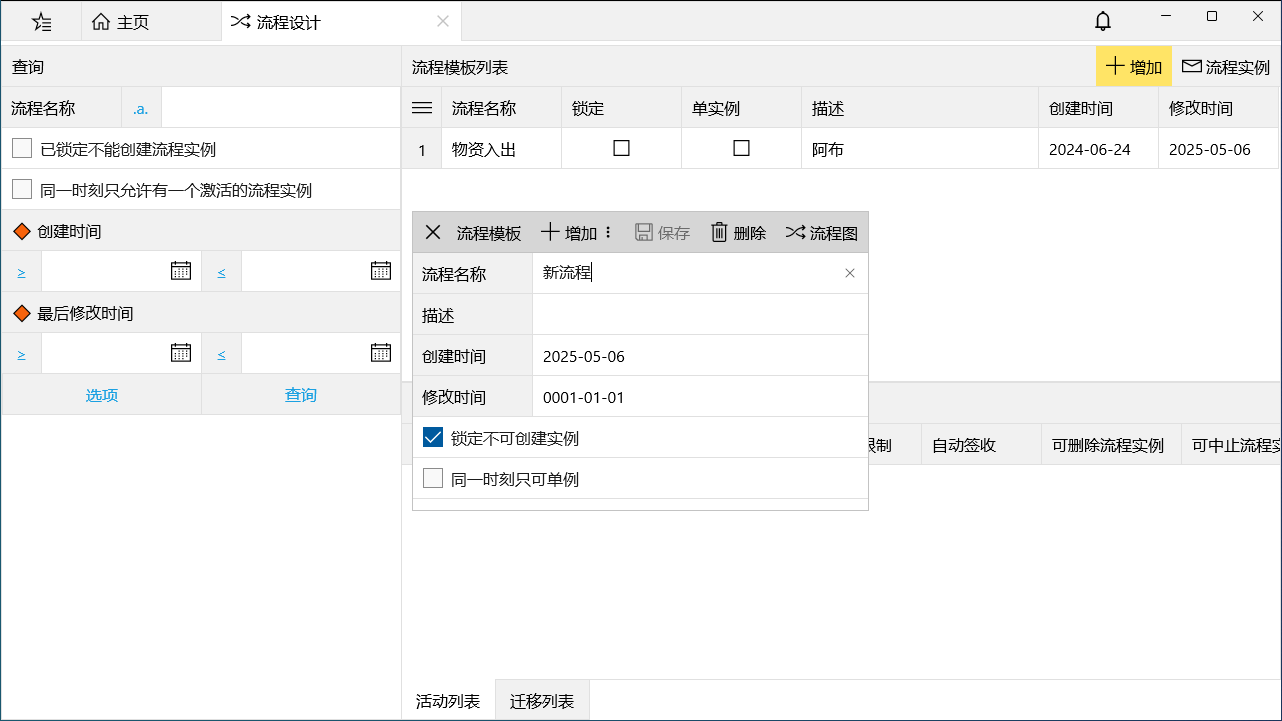Click the hamburger menu icon in table header
Image resolution: width=1282 pixels, height=721 pixels.
(422, 108)
